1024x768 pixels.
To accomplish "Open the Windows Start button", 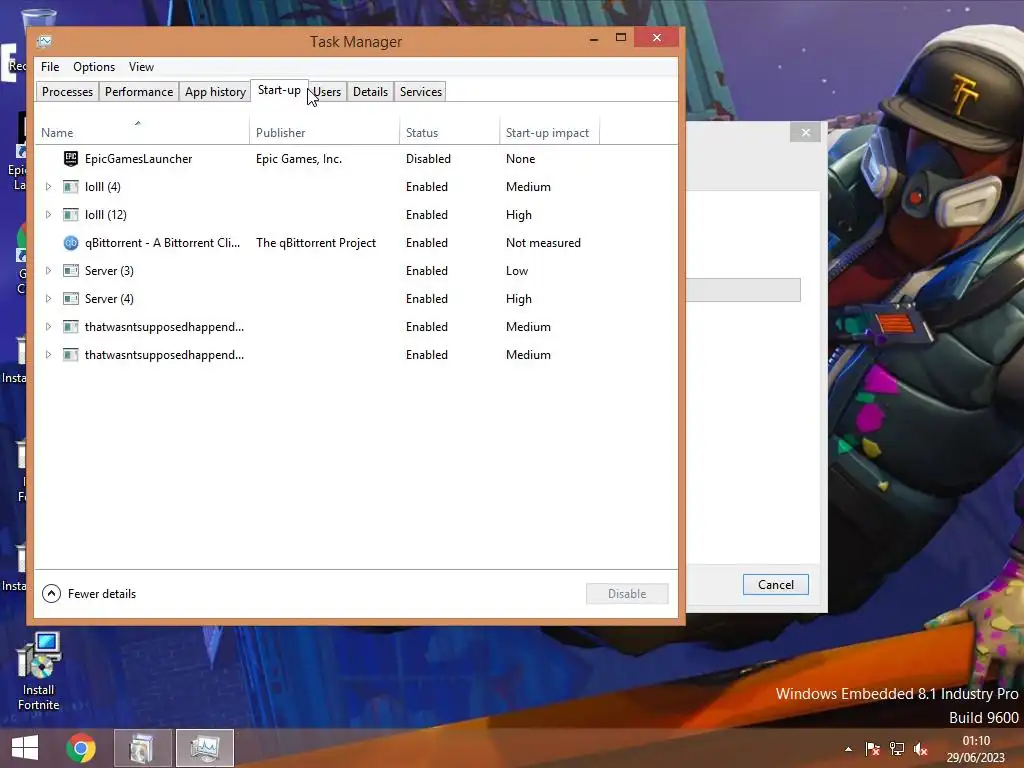I will pos(25,748).
